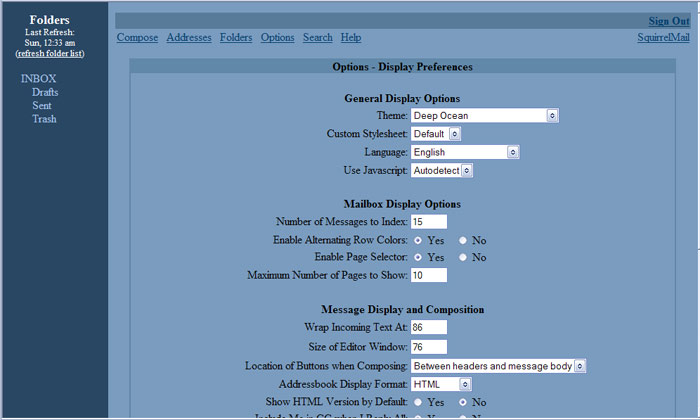Expand Location of Buttons when Composing dropdown
Viewport: 700px width, 420px height.
click(x=498, y=366)
